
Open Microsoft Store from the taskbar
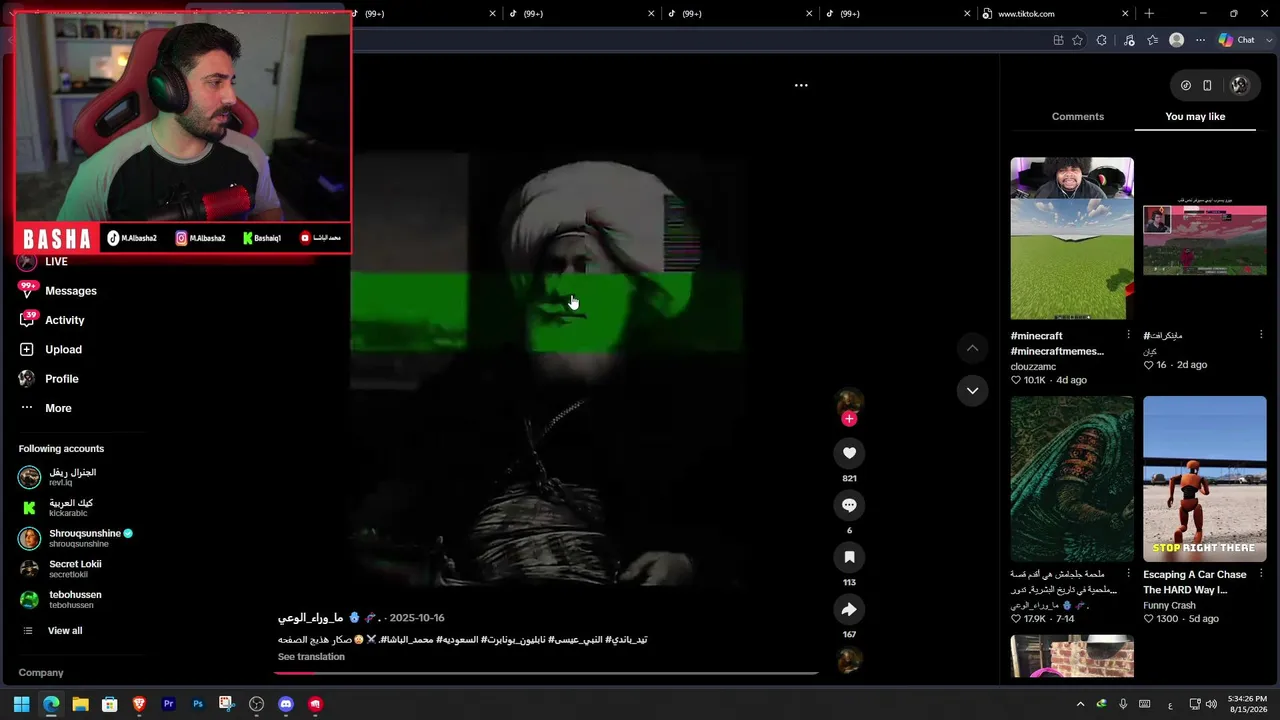point(110,704)
